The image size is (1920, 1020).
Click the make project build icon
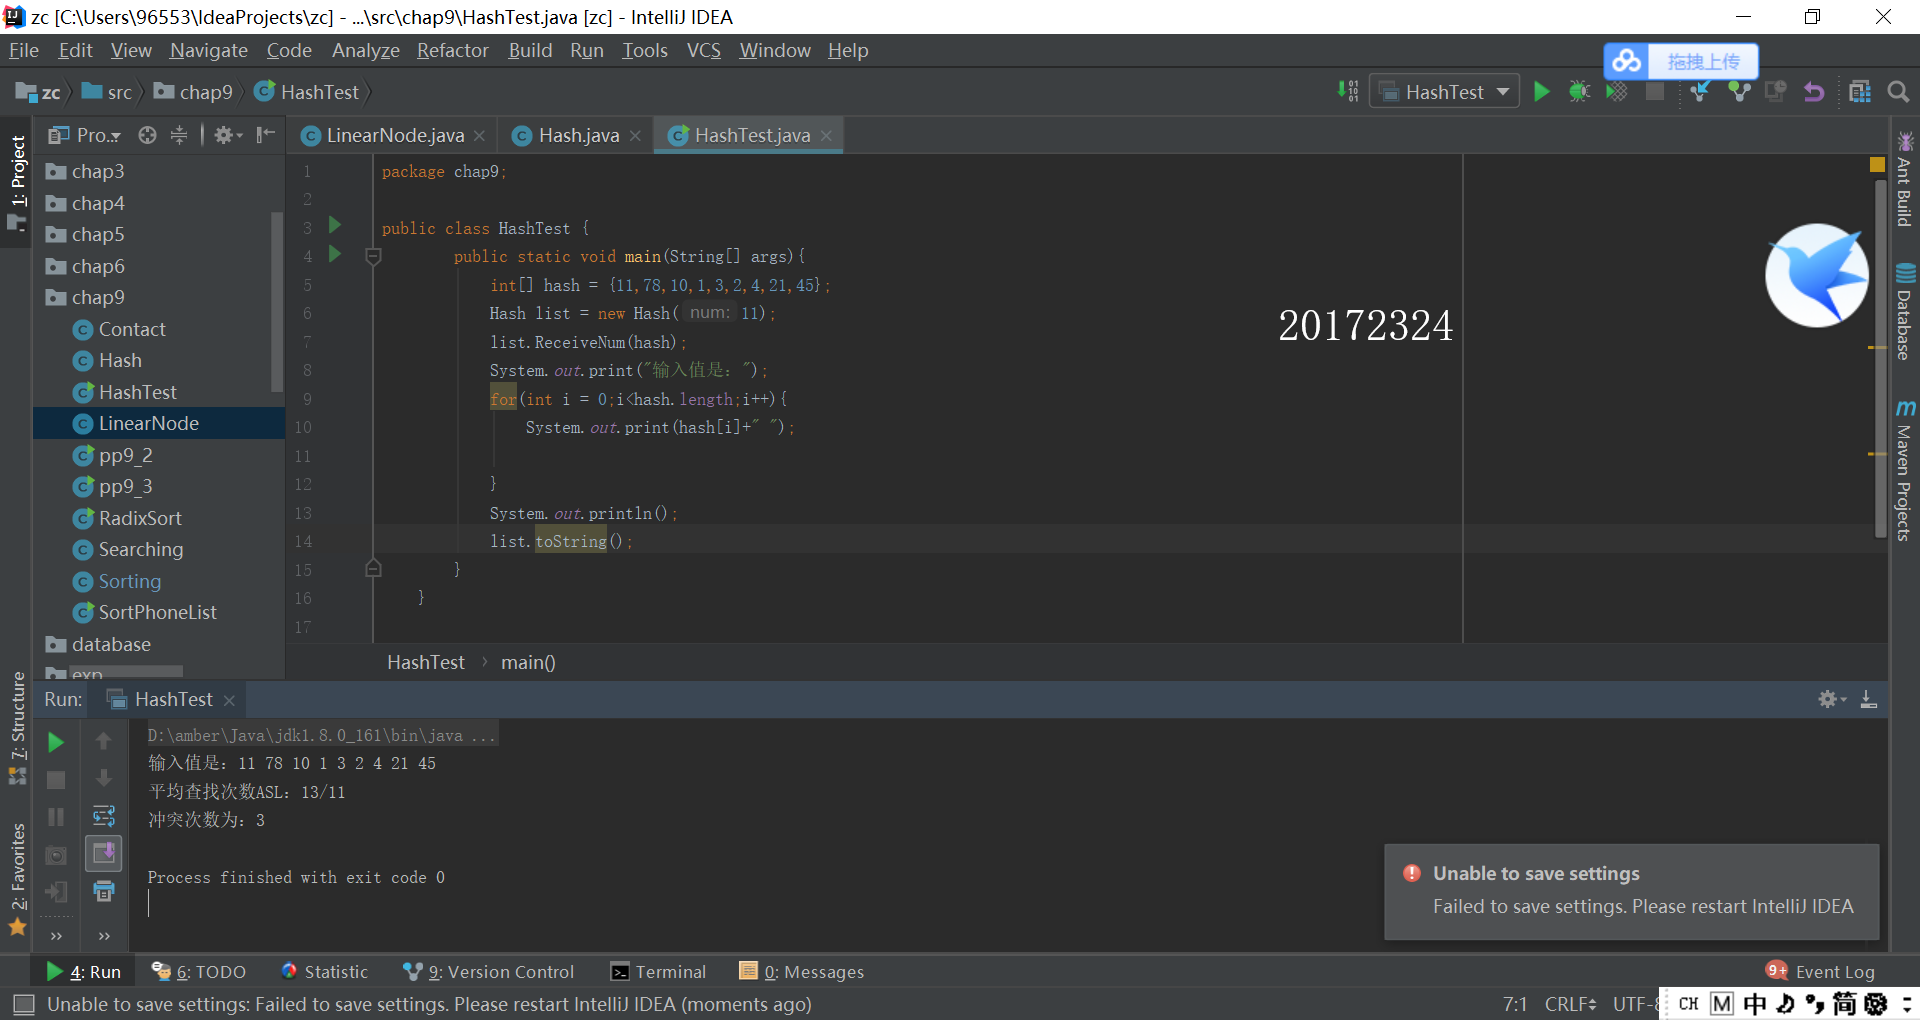click(x=1348, y=92)
